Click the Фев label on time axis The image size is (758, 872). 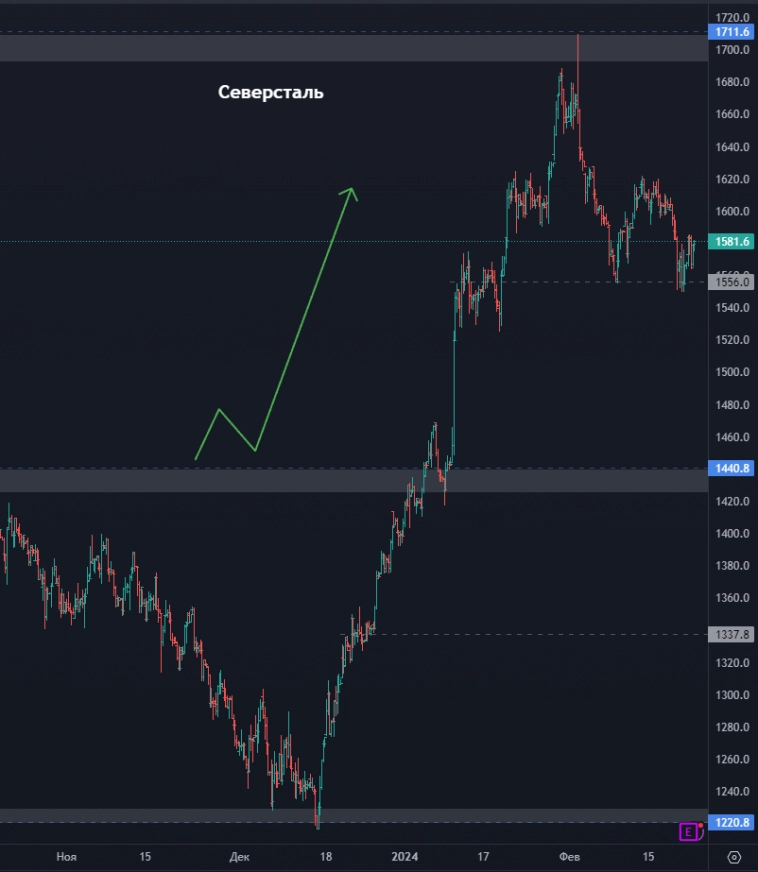(x=569, y=857)
